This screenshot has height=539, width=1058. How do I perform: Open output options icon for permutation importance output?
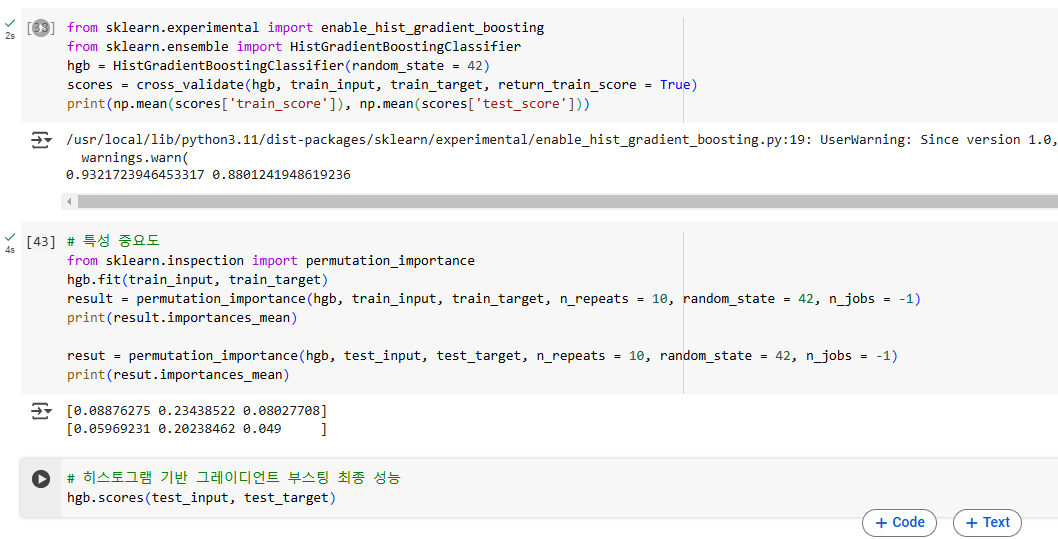[x=41, y=411]
